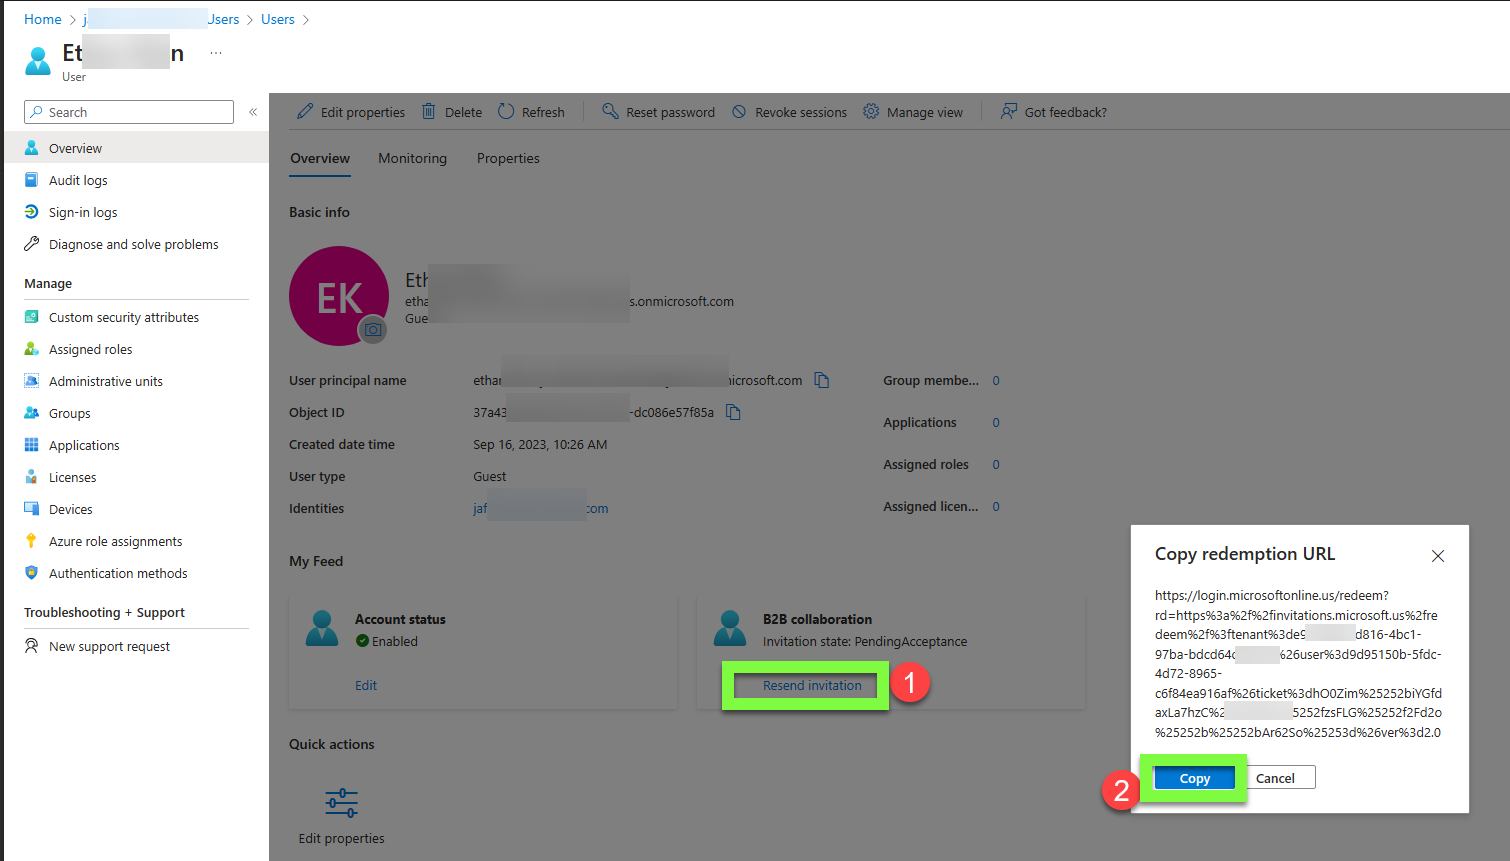Click the camera icon on the profile avatar
Screen dimensions: 1510x861
point(373,329)
